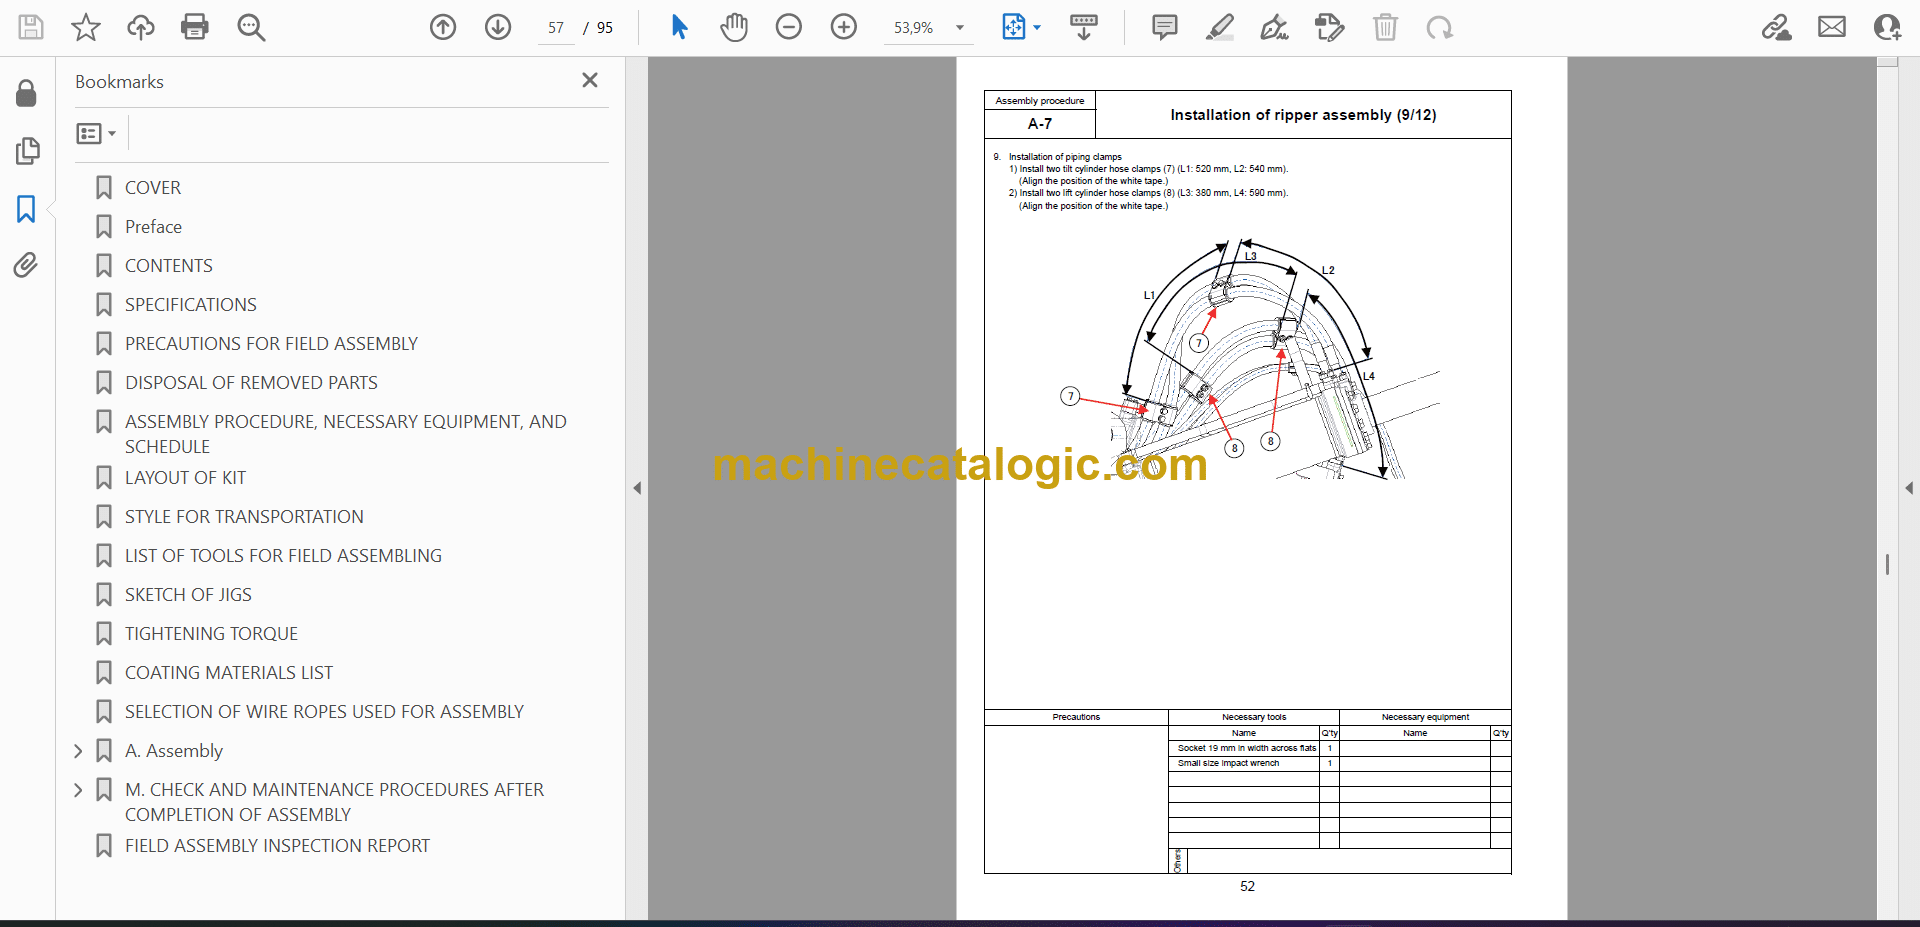Screen dimensions: 1920x927
Task: Collapse the left navigation pane arrow
Action: (x=637, y=488)
